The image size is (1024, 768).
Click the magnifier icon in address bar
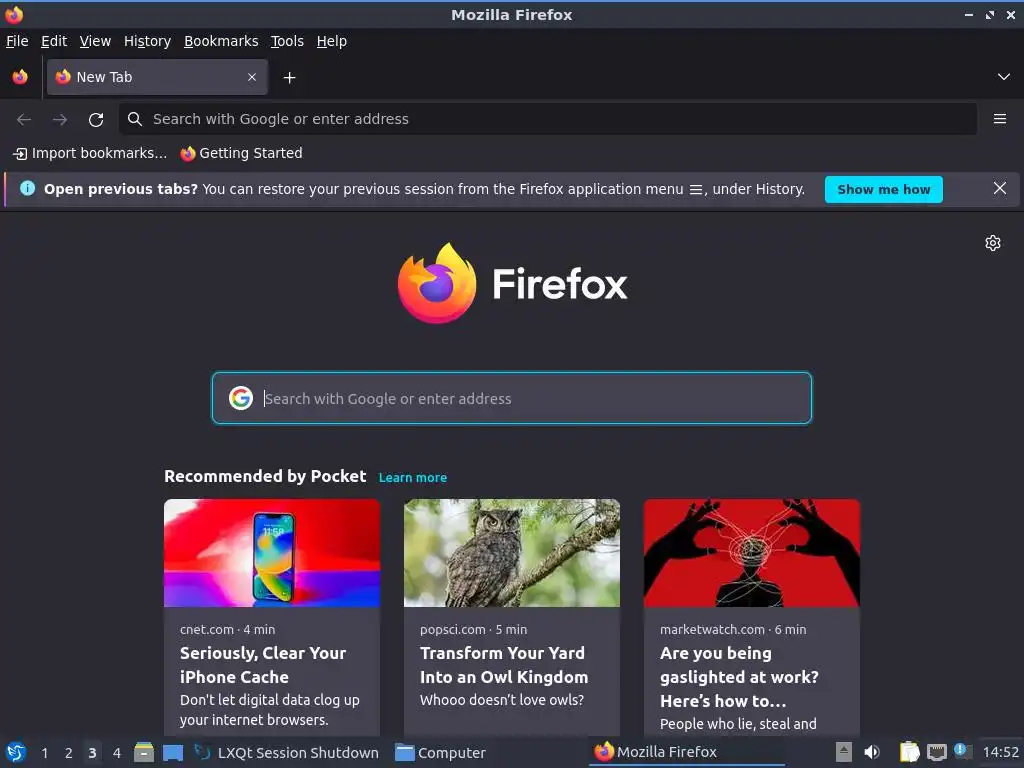coord(135,119)
